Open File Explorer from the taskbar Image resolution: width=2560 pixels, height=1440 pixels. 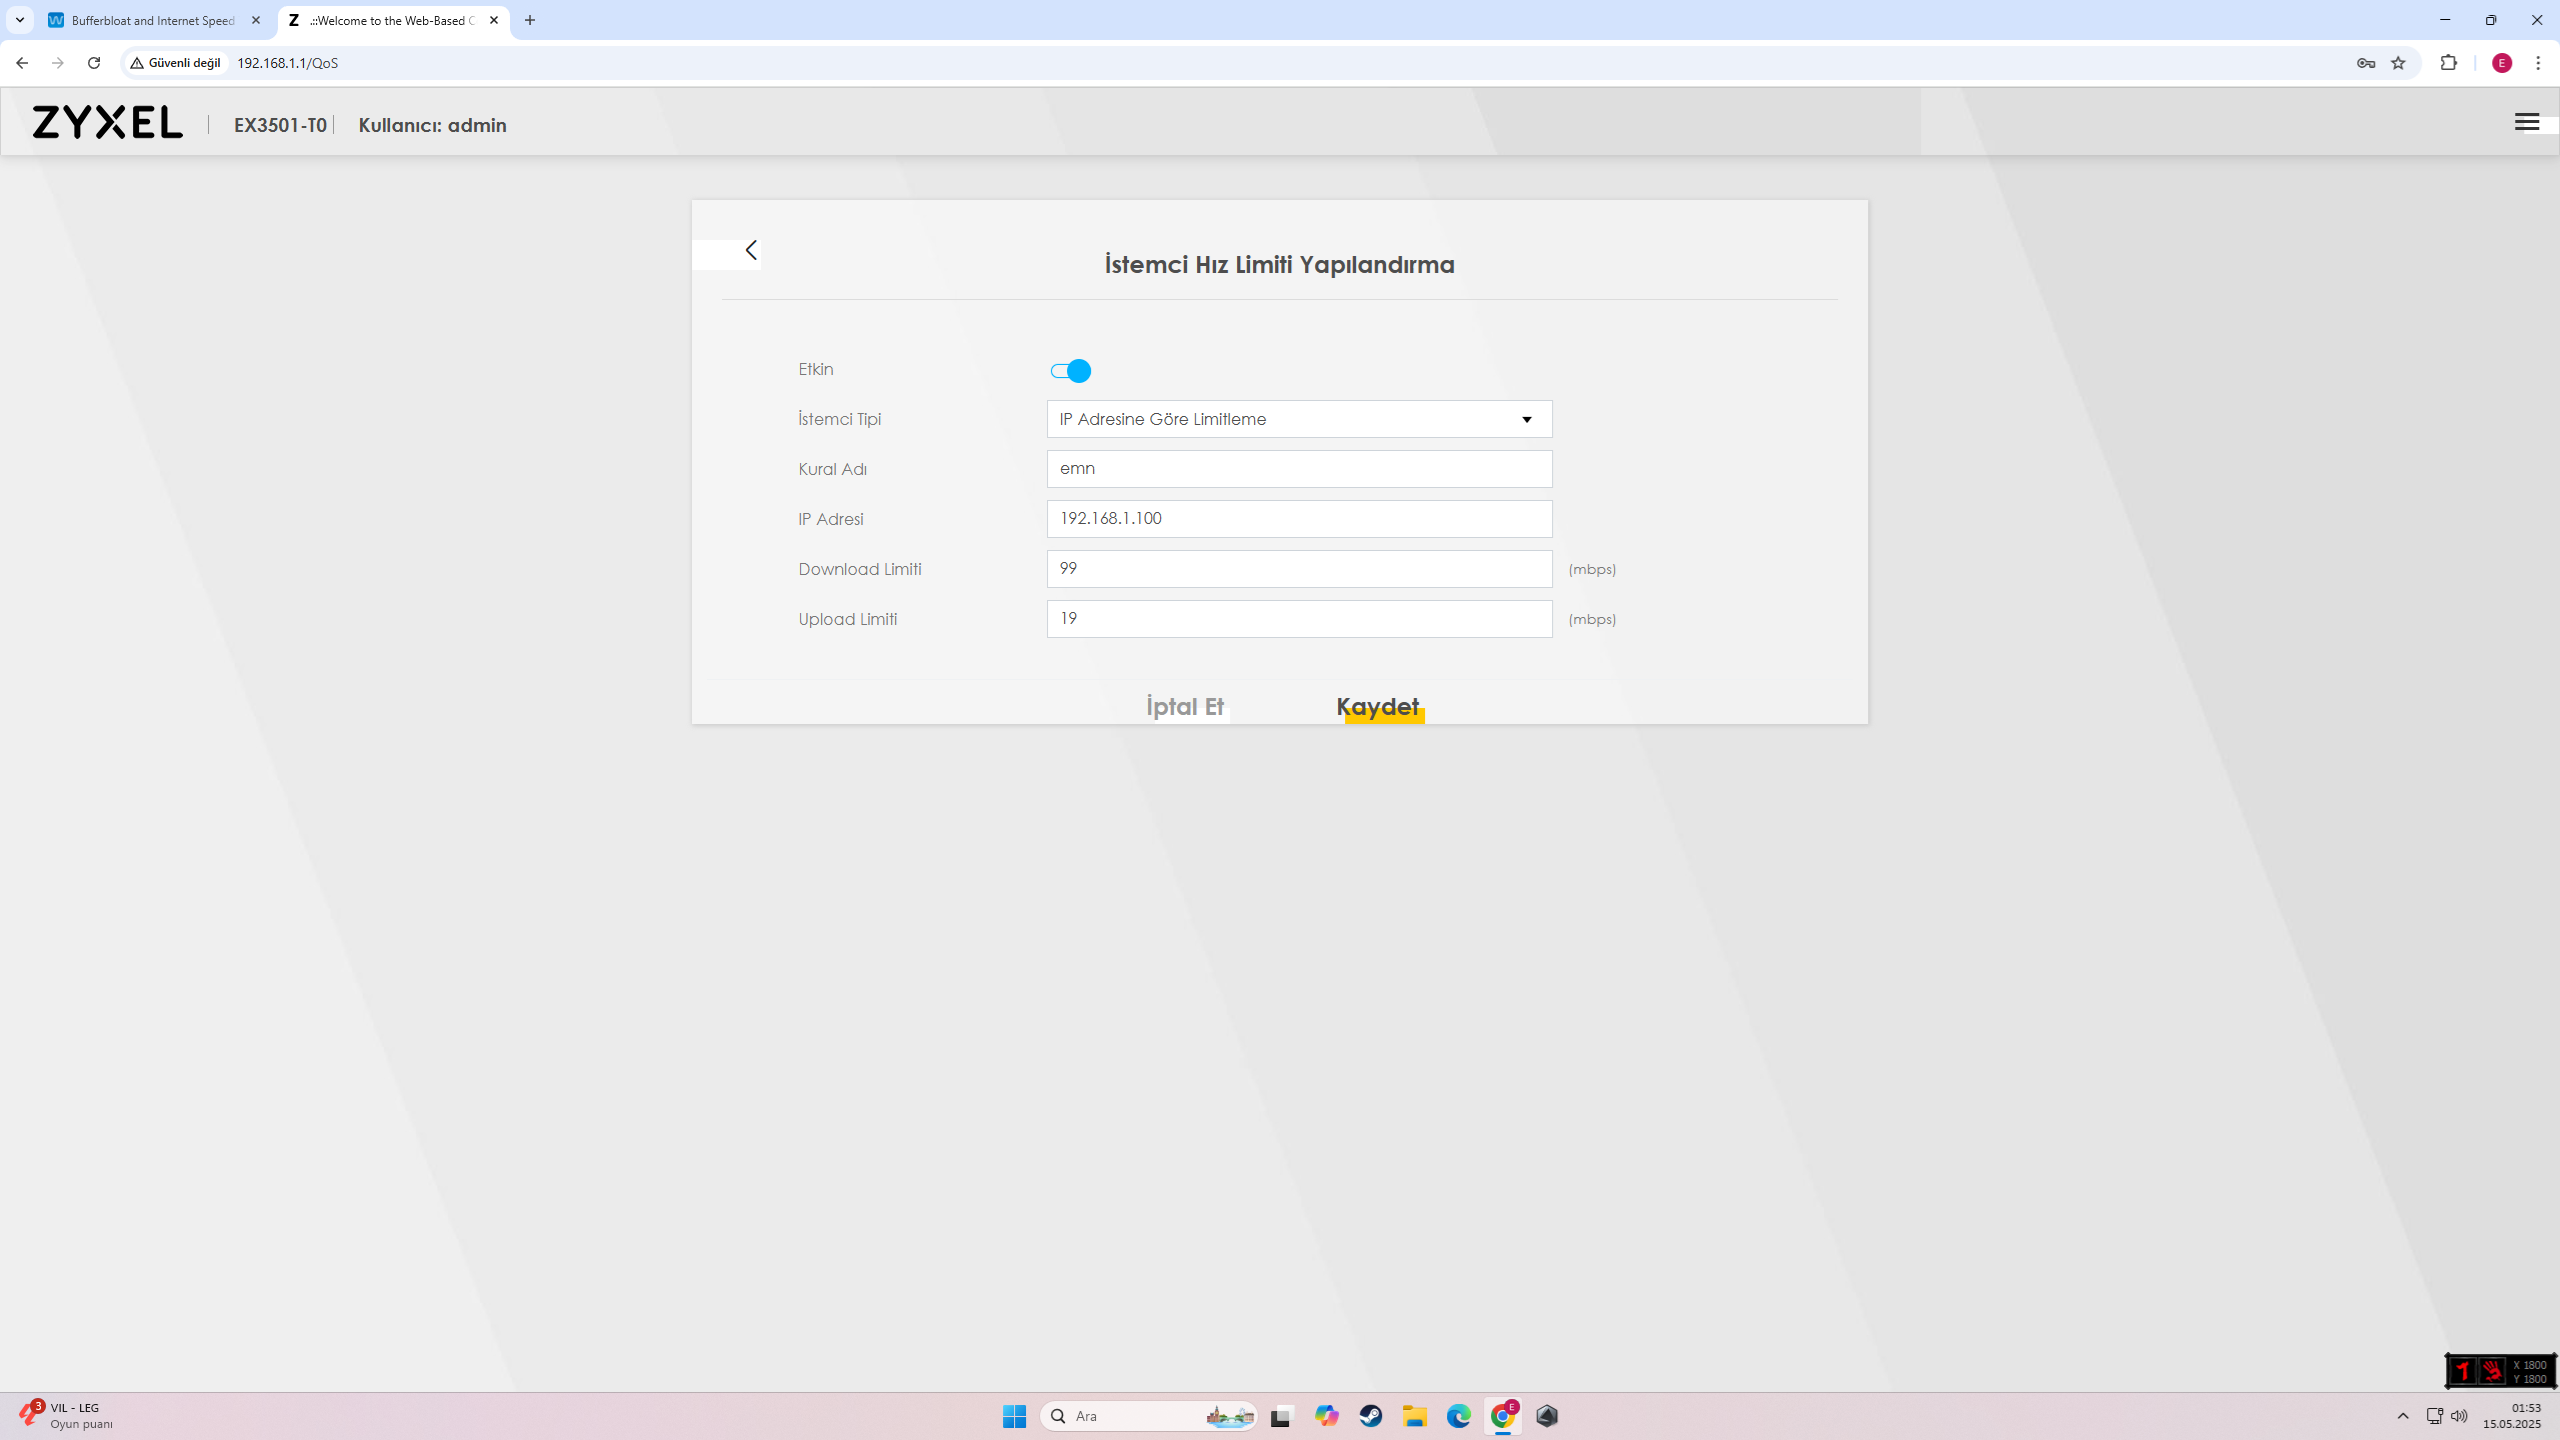point(1414,1416)
